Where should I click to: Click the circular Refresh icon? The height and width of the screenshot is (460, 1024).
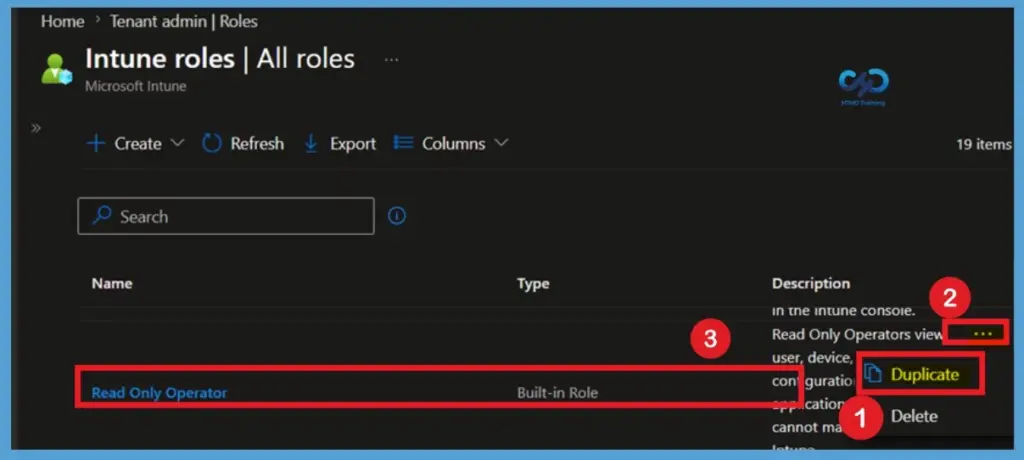pos(212,144)
